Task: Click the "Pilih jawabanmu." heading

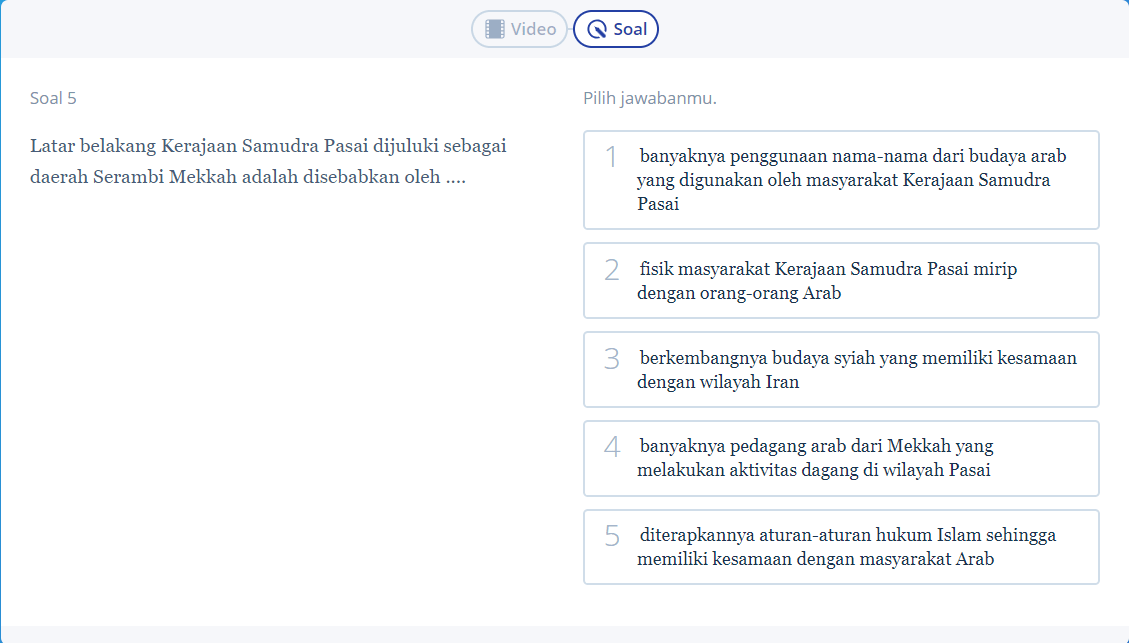Action: coord(650,98)
